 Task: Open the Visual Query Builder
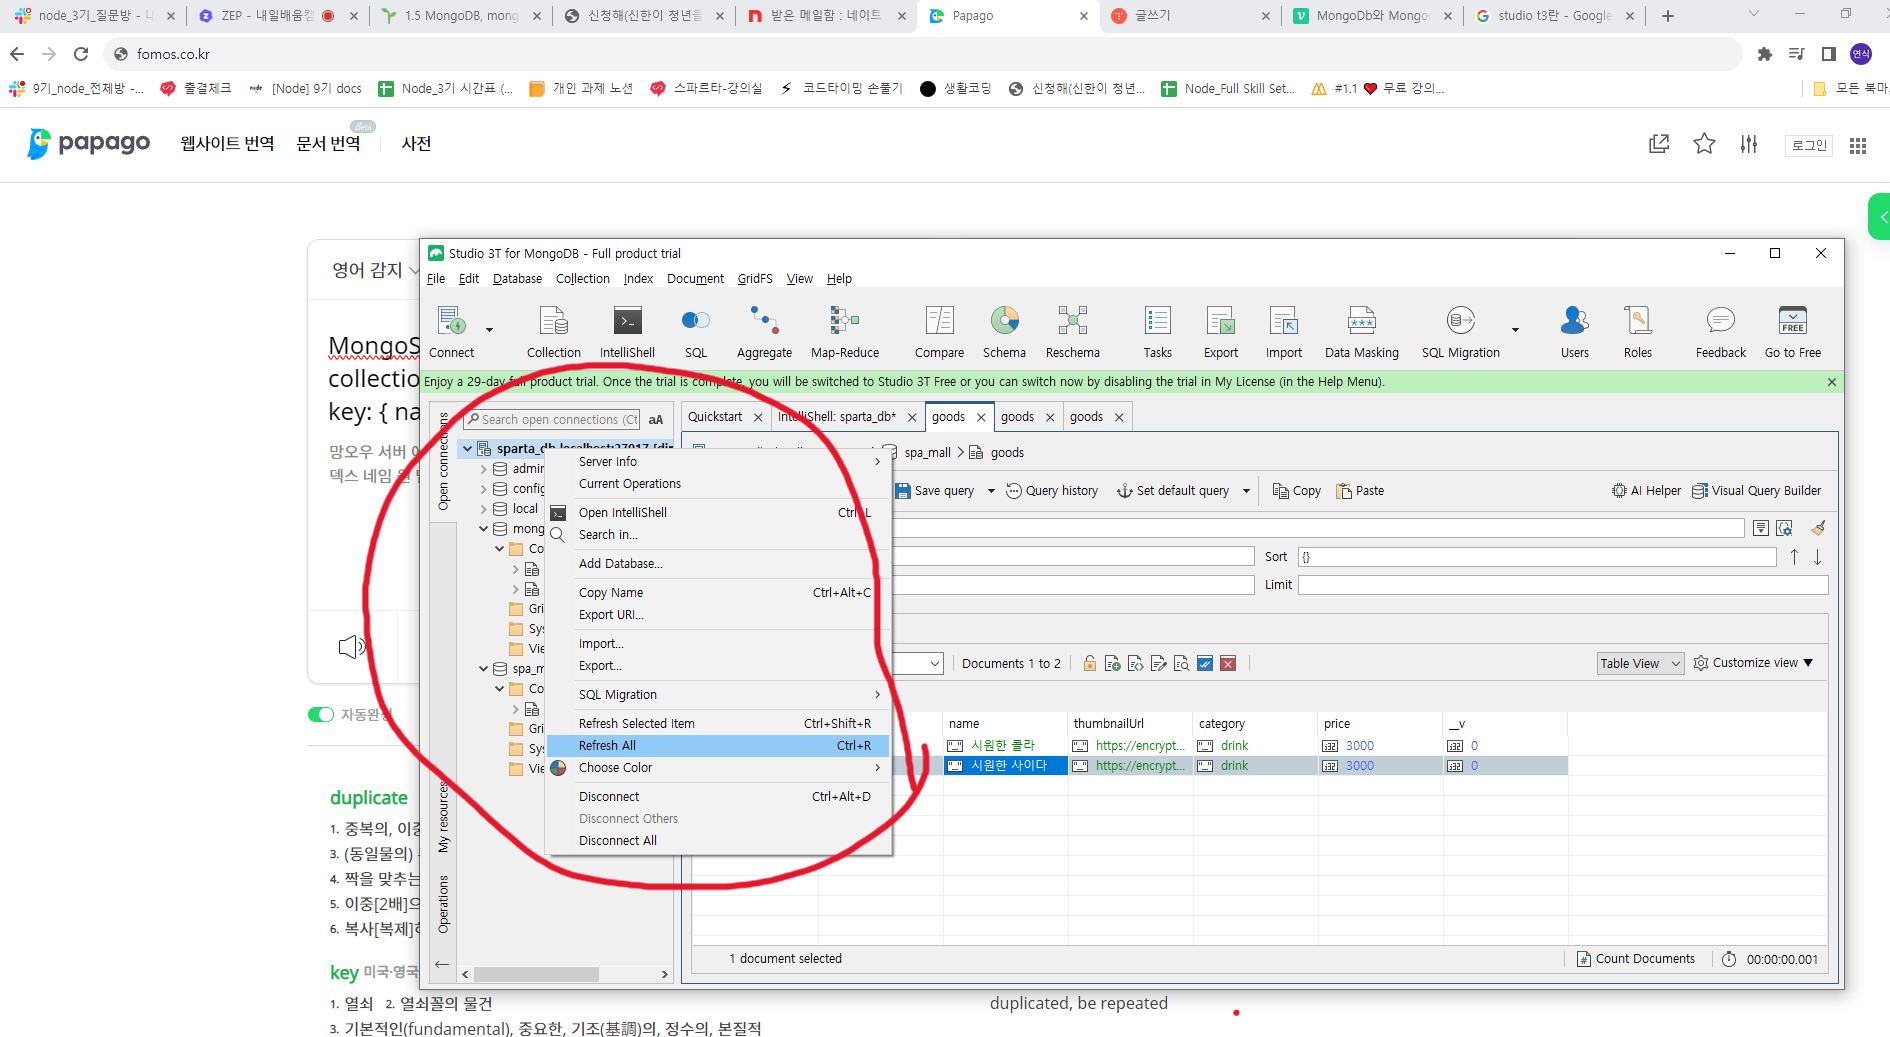pyautogui.click(x=1756, y=491)
